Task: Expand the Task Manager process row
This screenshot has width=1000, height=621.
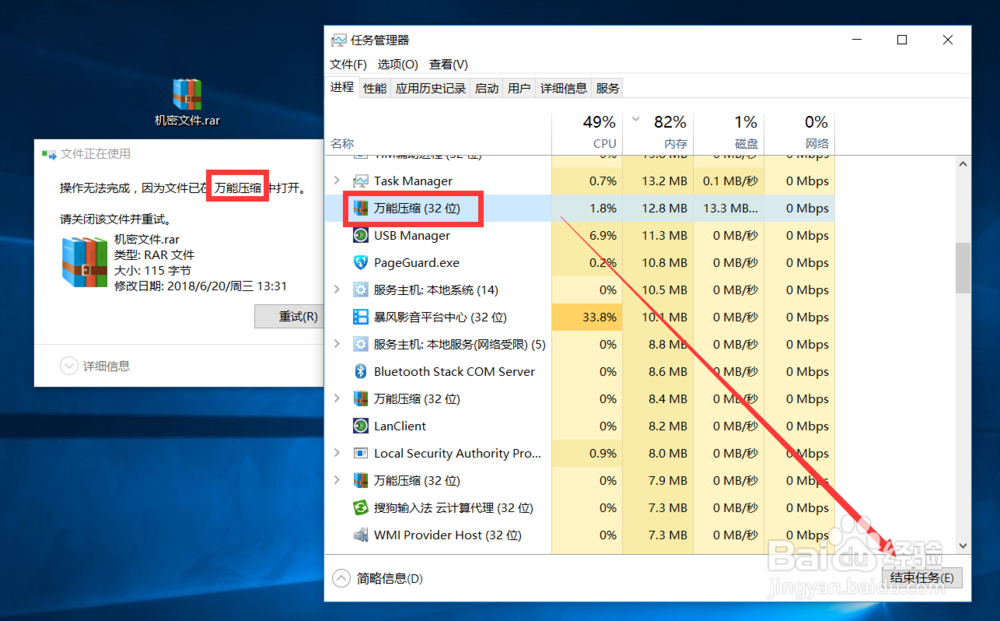Action: (337, 181)
